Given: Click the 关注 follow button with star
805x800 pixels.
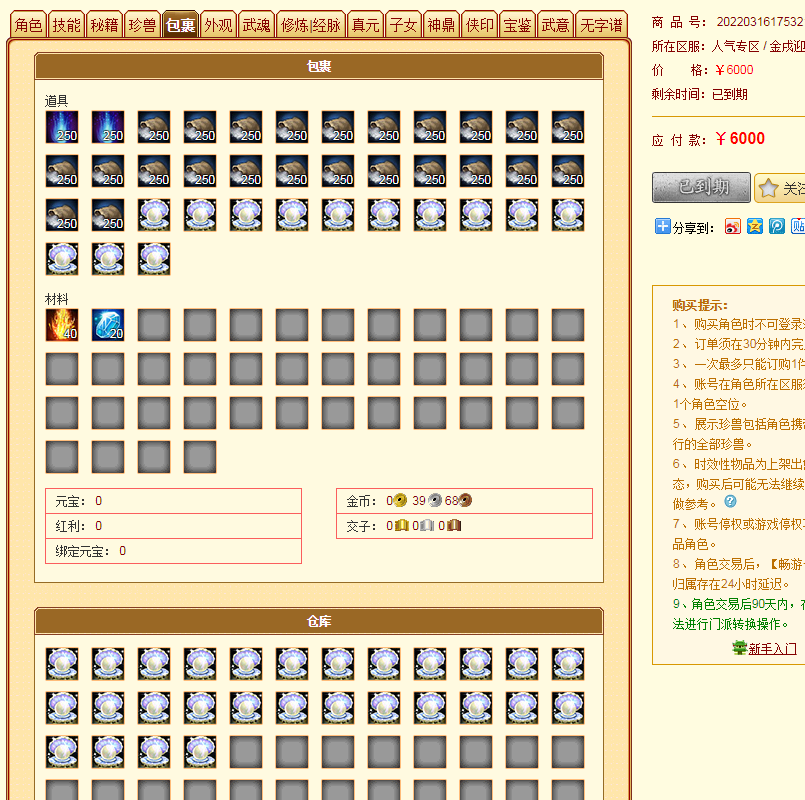Looking at the screenshot, I should 781,188.
